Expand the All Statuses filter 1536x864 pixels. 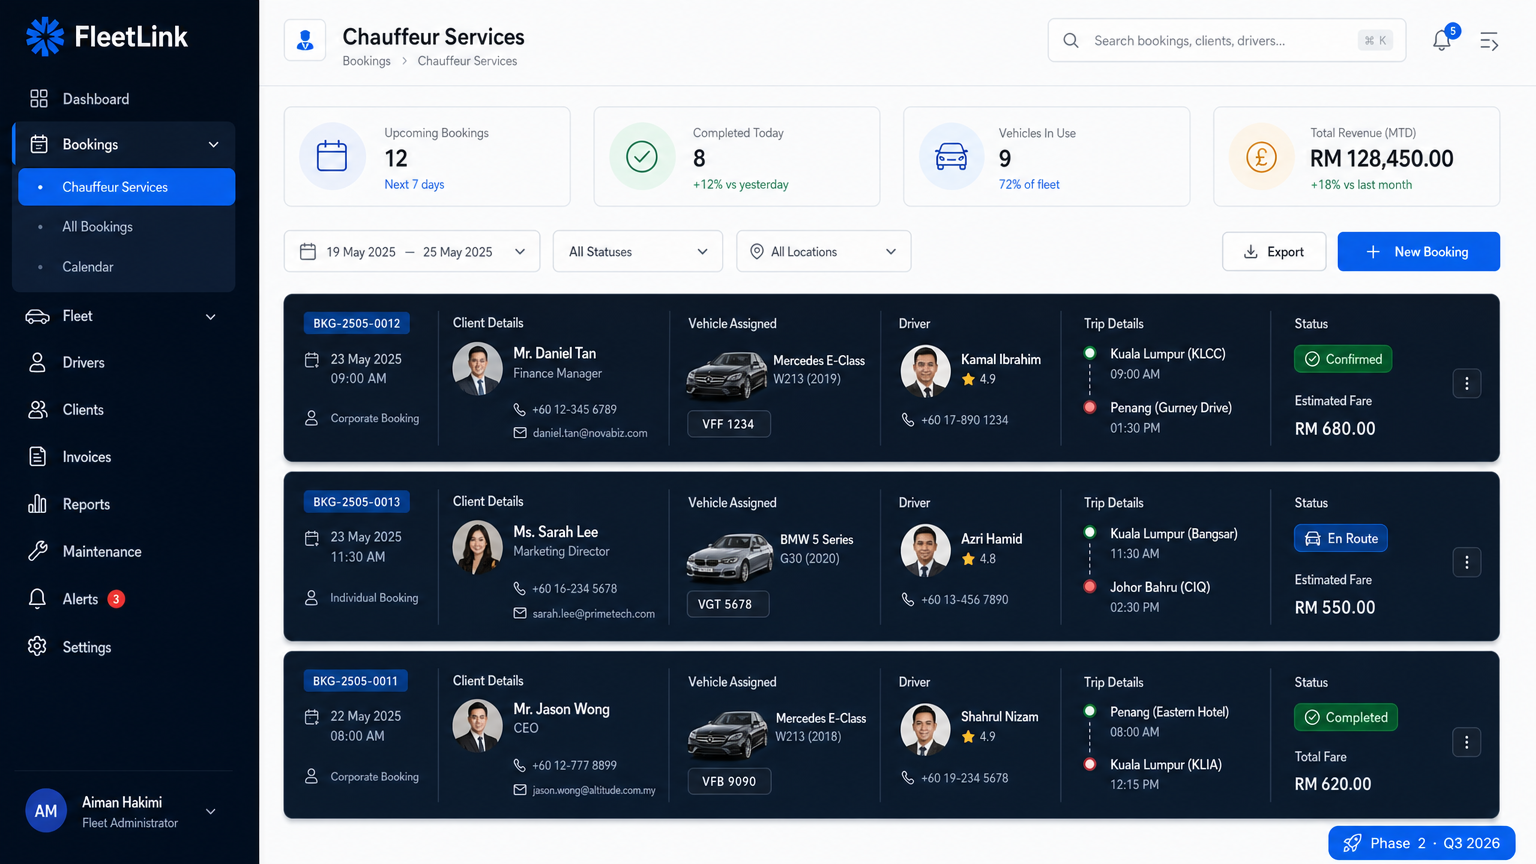(x=637, y=252)
